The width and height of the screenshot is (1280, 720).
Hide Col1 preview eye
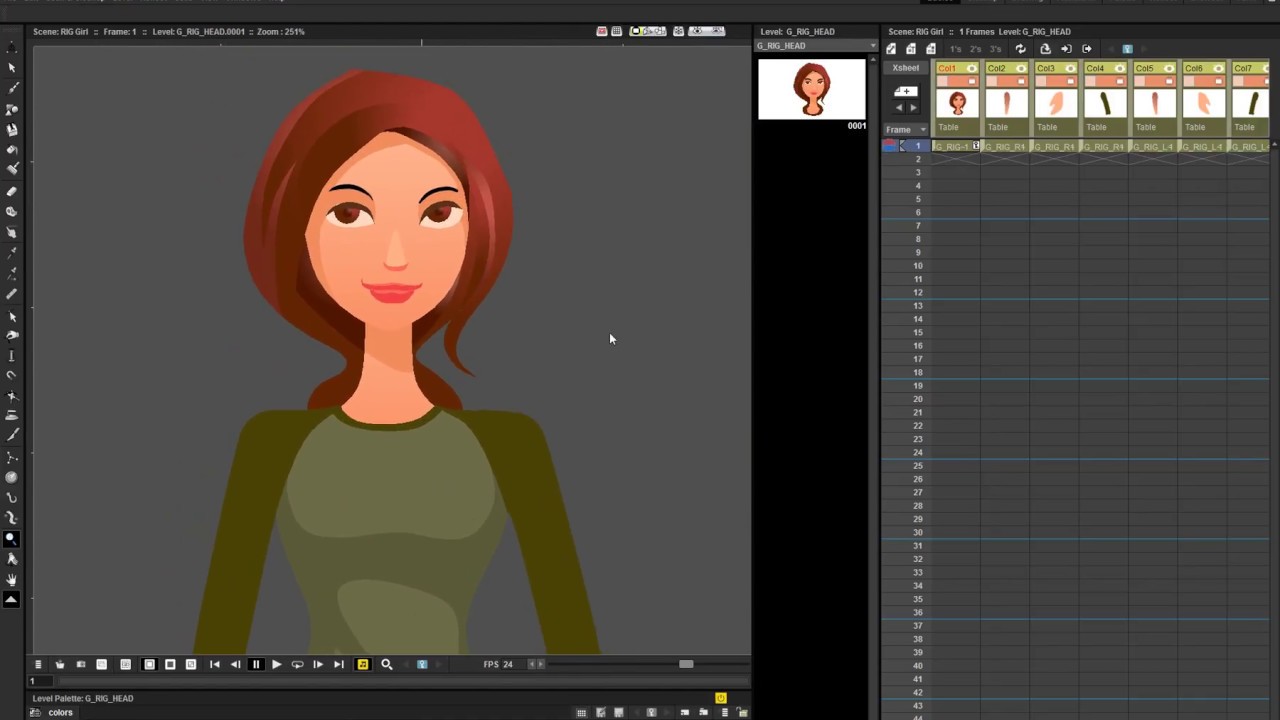(972, 68)
